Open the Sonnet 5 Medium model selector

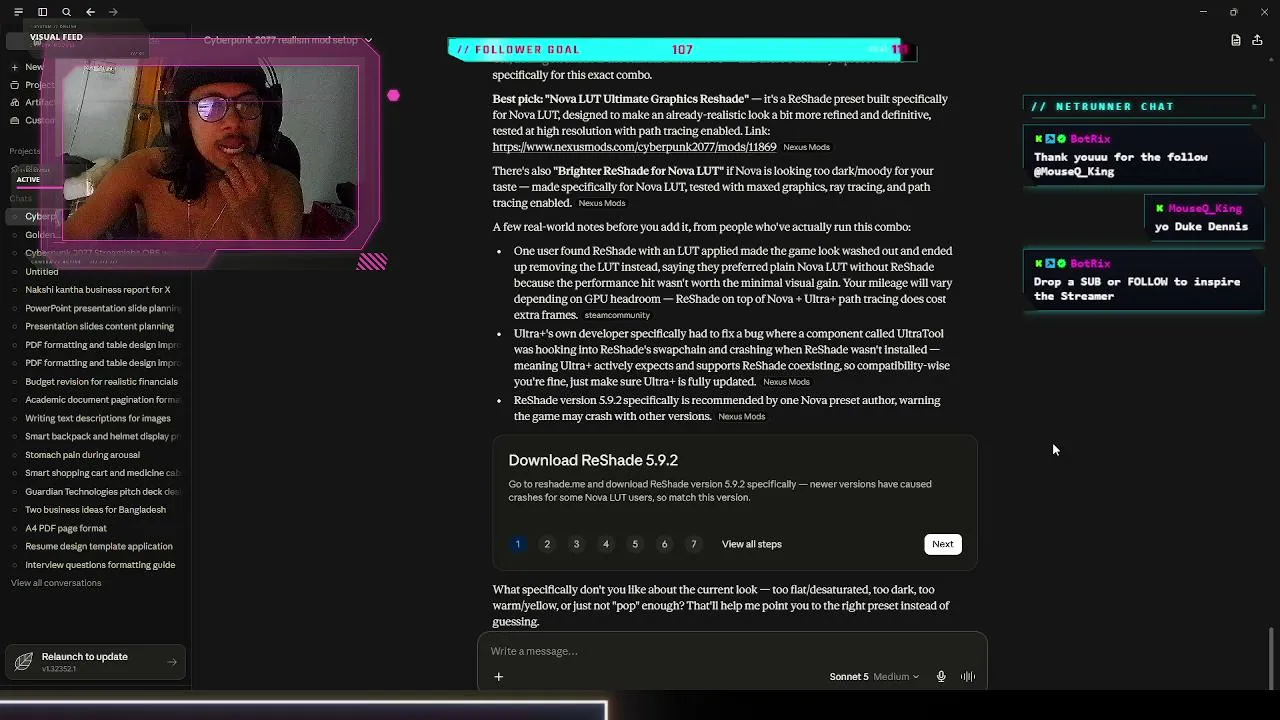[x=873, y=677]
